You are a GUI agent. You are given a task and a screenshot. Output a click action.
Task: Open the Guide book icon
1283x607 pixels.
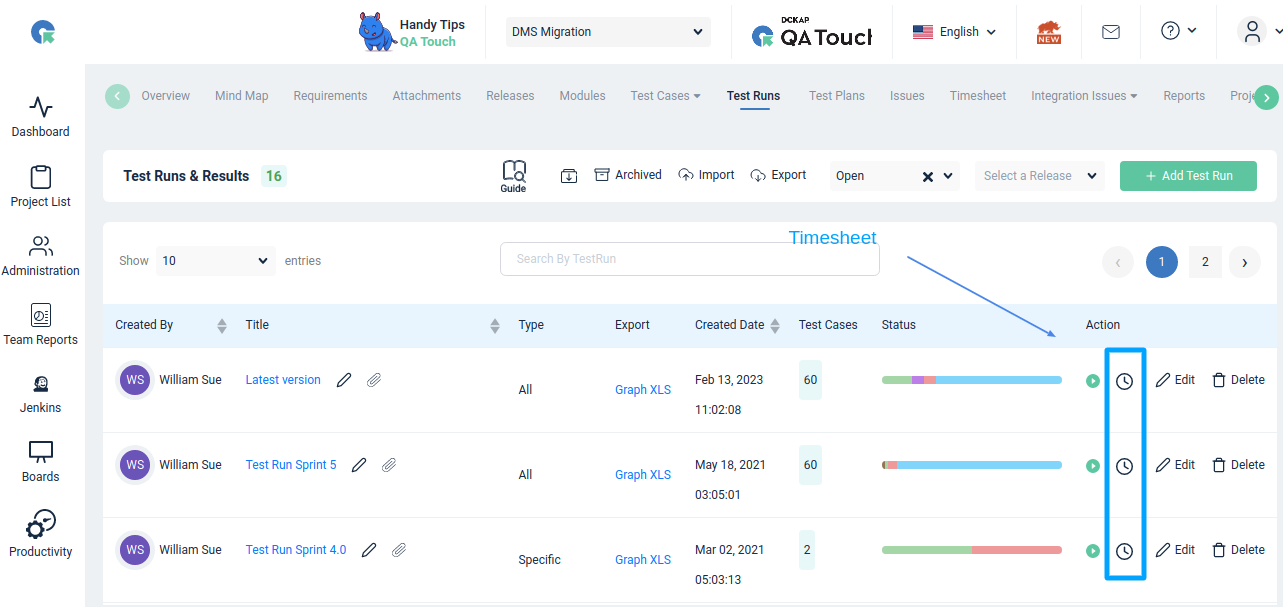pos(514,176)
